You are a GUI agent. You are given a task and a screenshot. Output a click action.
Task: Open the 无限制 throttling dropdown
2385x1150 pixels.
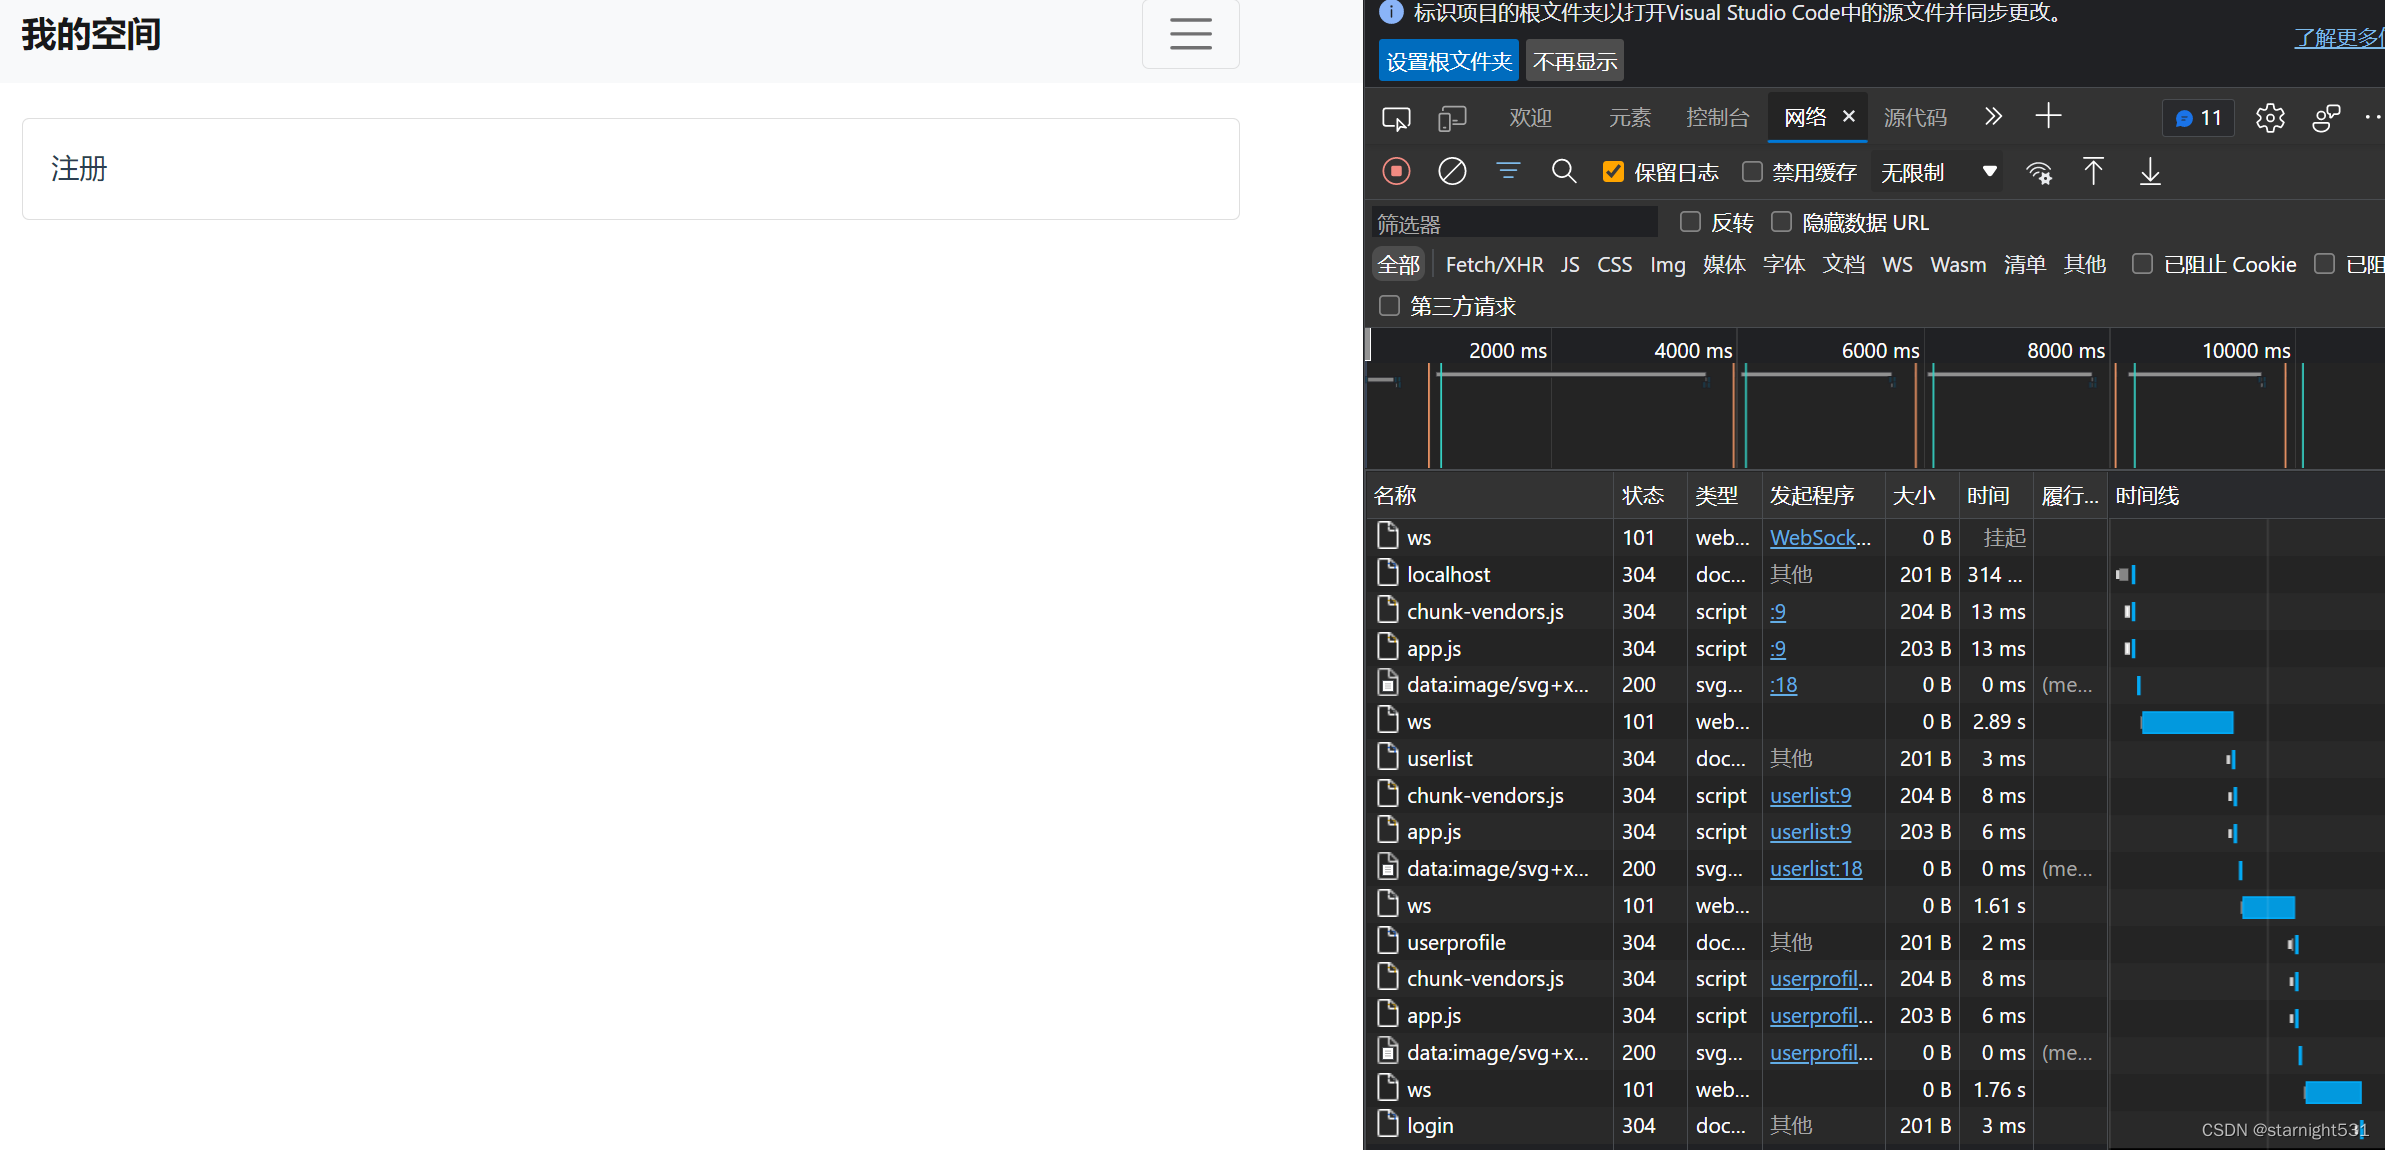click(1938, 172)
